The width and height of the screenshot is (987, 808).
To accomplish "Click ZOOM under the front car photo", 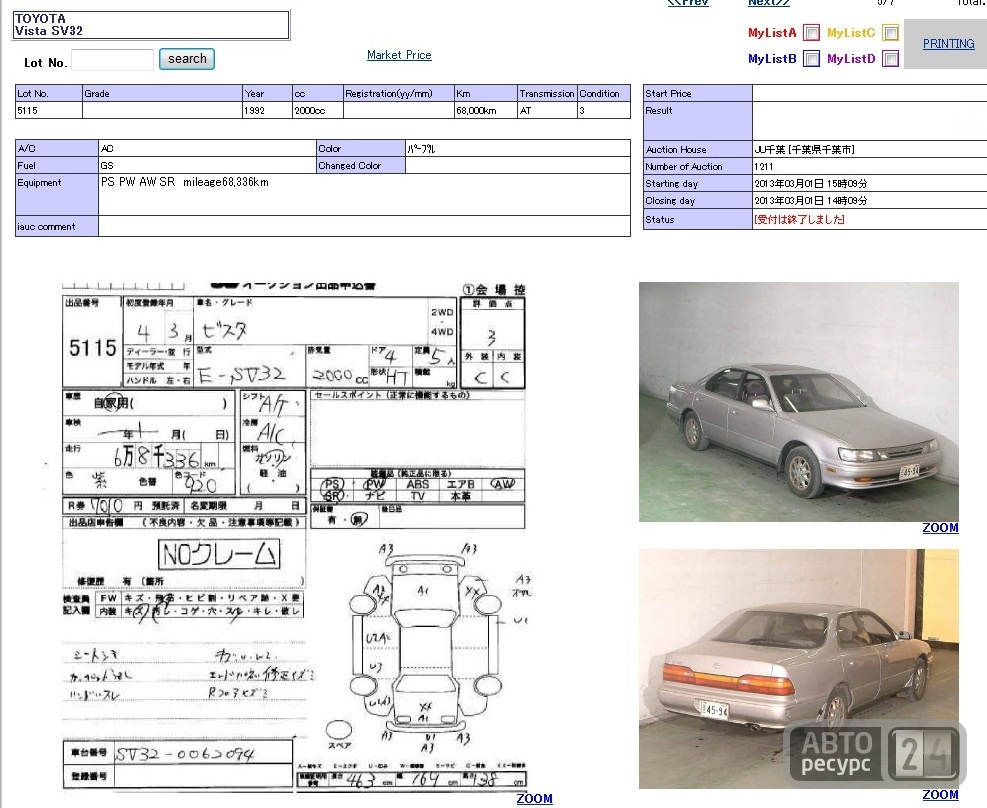I will coord(940,527).
